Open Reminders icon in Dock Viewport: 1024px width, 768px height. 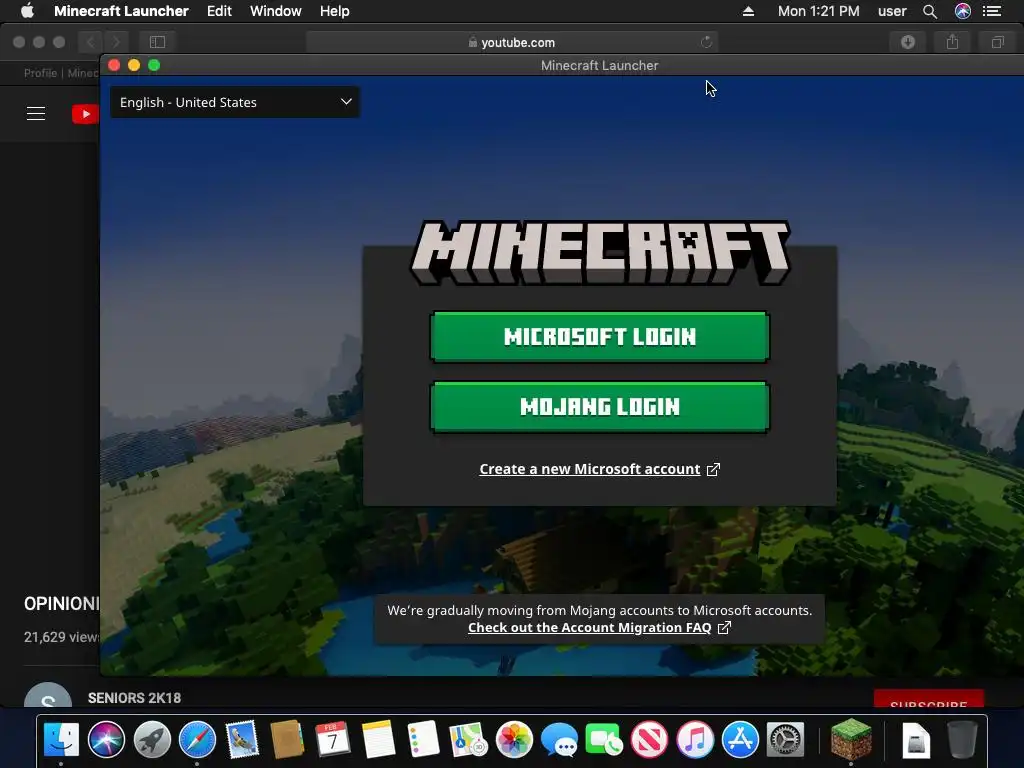tap(423, 740)
